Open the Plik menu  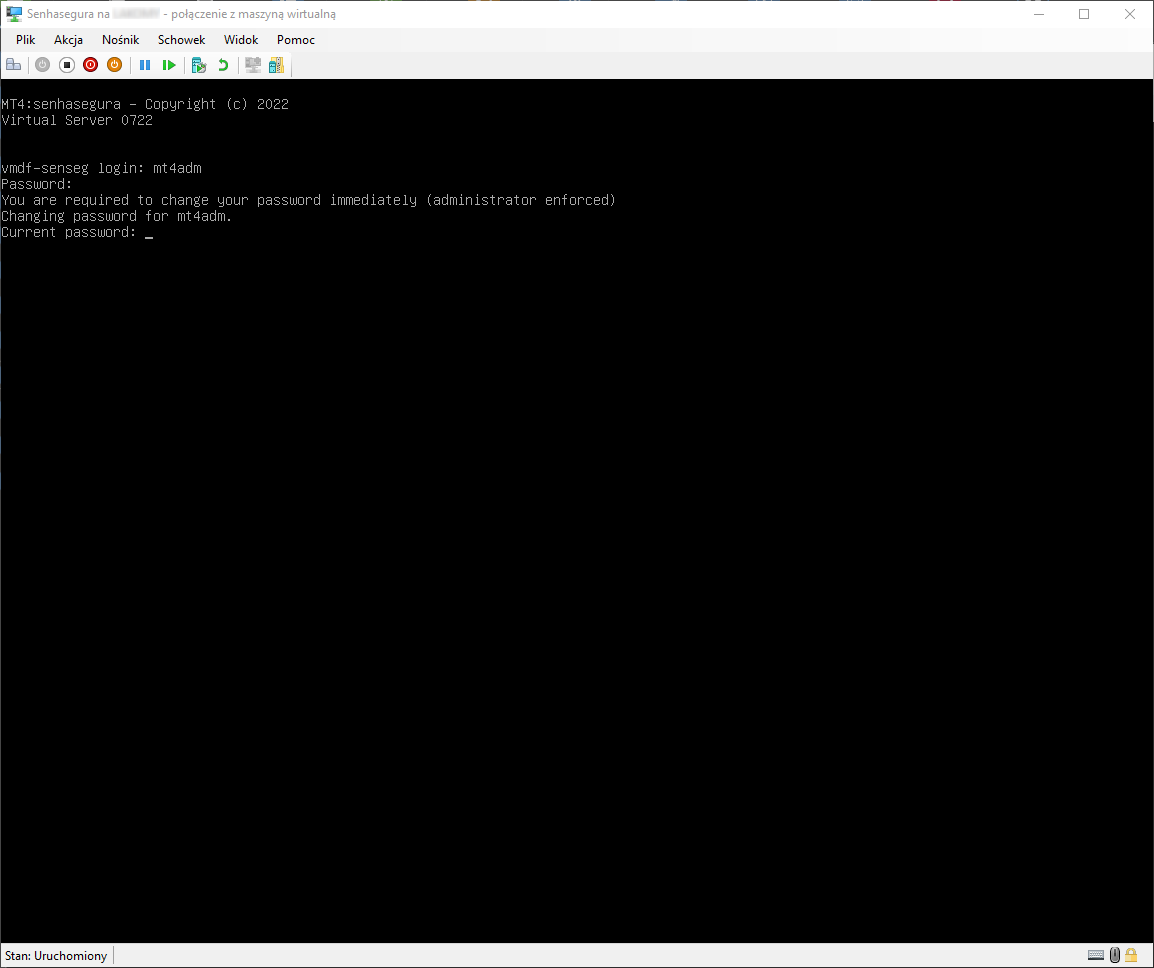click(26, 40)
